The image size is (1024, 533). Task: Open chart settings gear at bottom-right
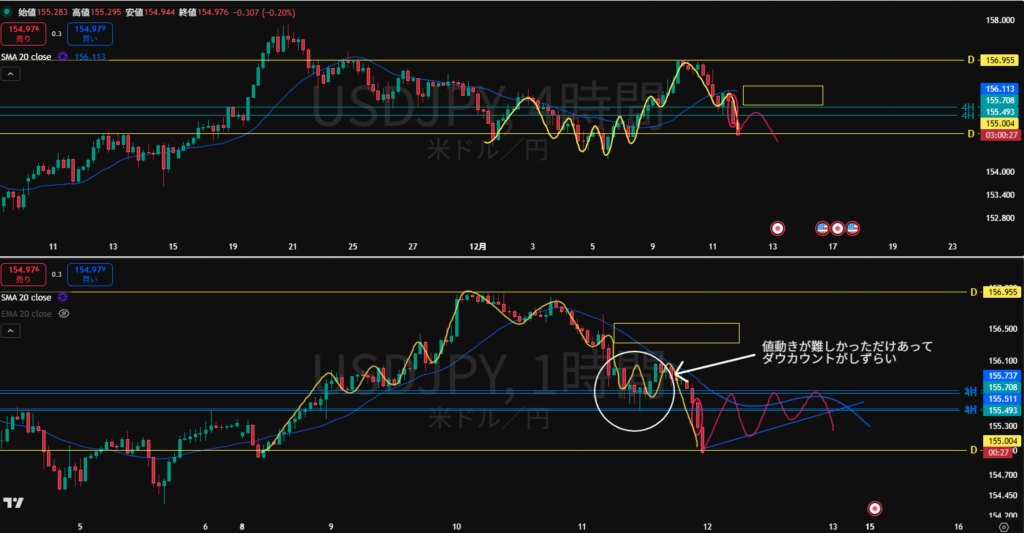pyautogui.click(x=1003, y=525)
